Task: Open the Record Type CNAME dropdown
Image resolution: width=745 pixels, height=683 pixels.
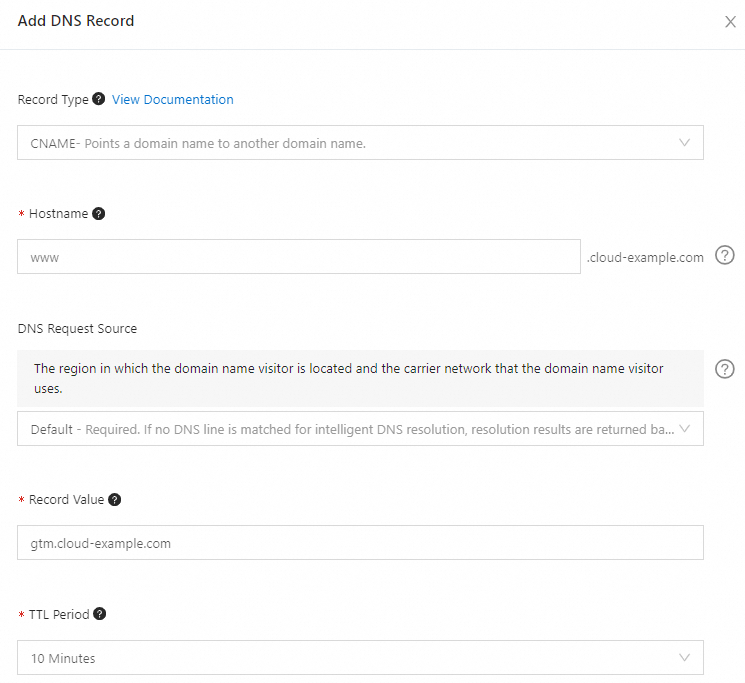Action: pyautogui.click(x=360, y=143)
